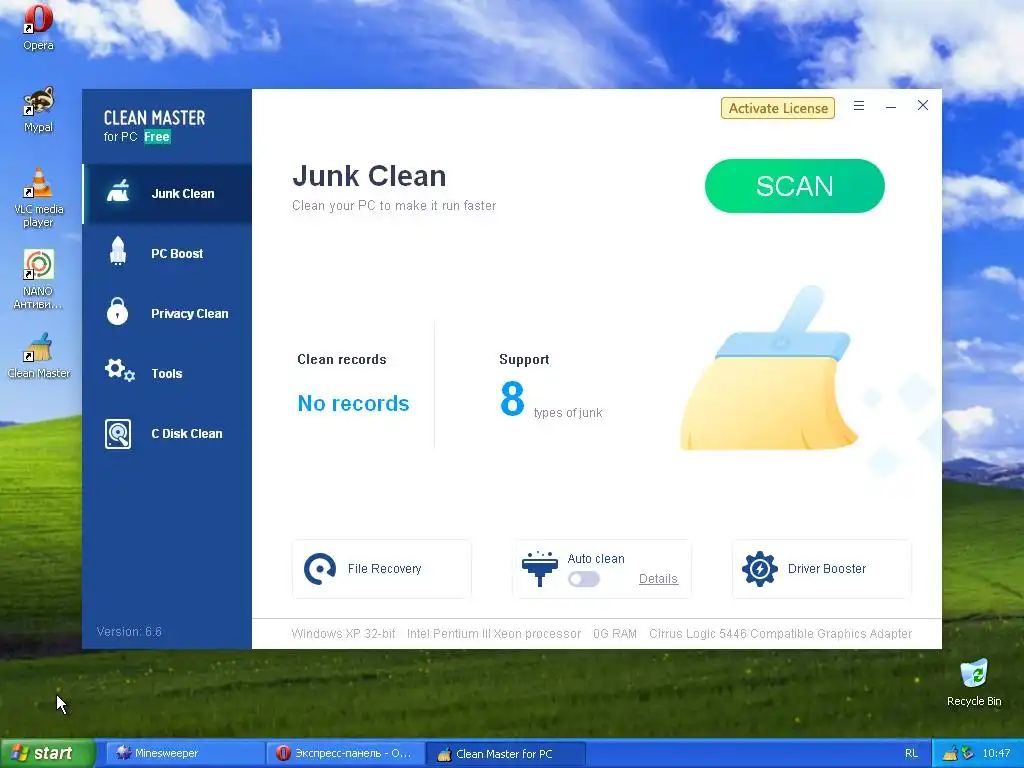Switch to Minesweeper in the taskbar
Image resolution: width=1024 pixels, height=768 pixels.
point(184,754)
